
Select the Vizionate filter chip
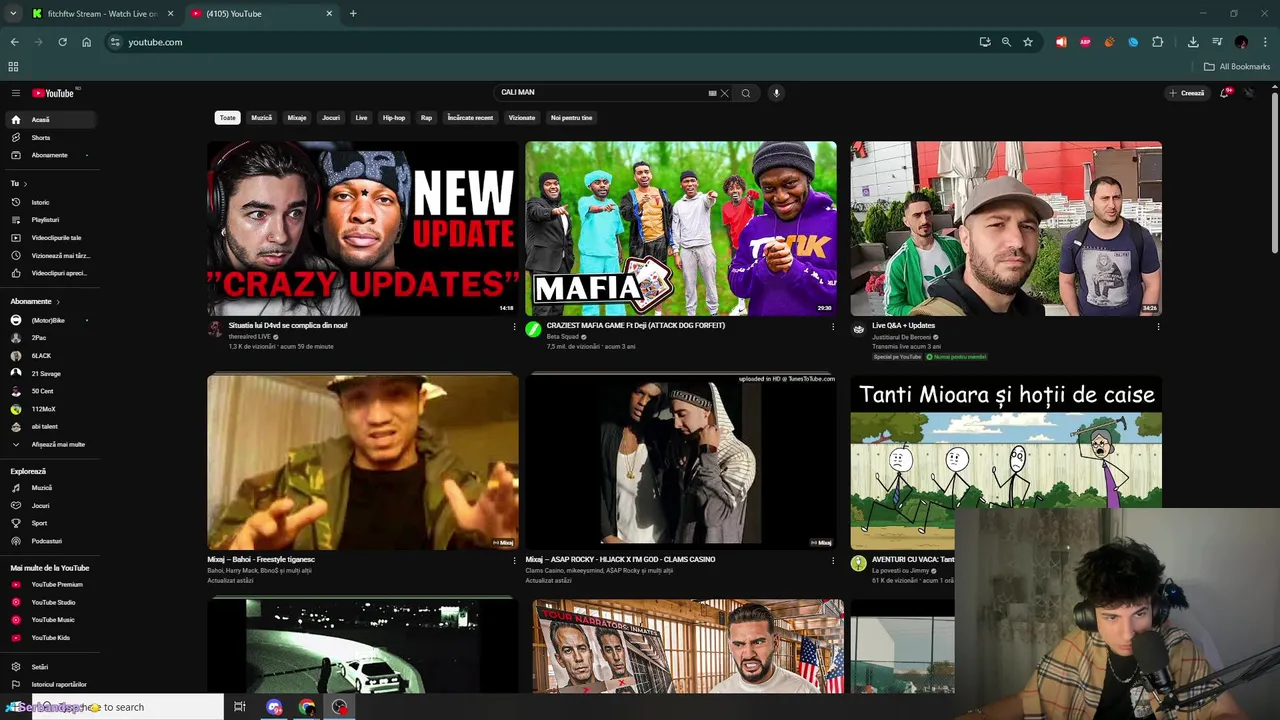pyautogui.click(x=522, y=118)
